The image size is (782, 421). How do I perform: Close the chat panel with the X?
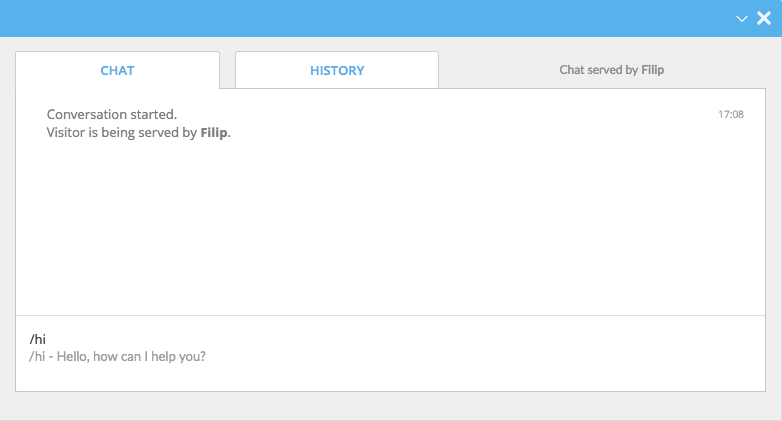764,18
